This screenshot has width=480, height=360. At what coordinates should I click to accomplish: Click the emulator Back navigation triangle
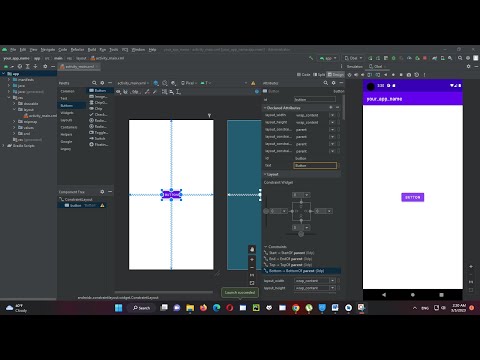pyautogui.click(x=384, y=295)
